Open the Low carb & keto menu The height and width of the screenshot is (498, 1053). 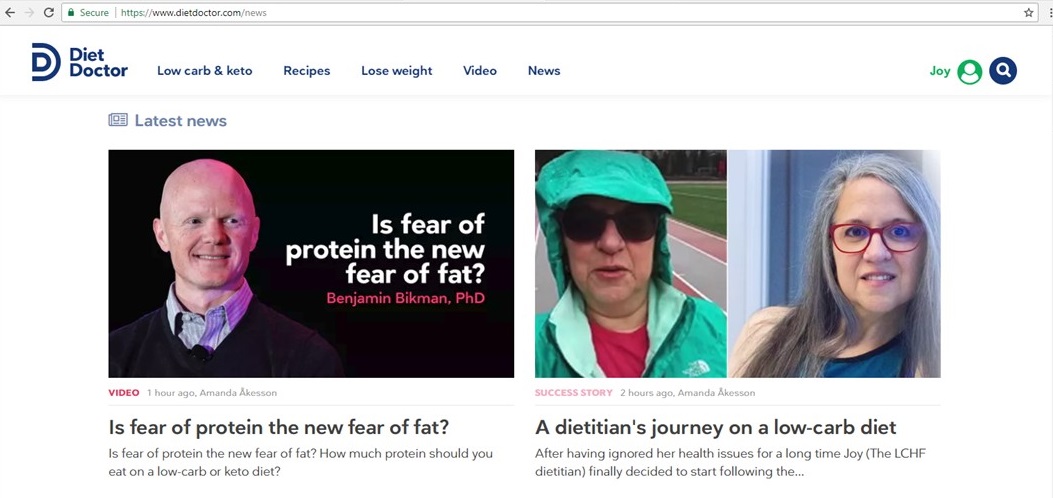click(205, 70)
